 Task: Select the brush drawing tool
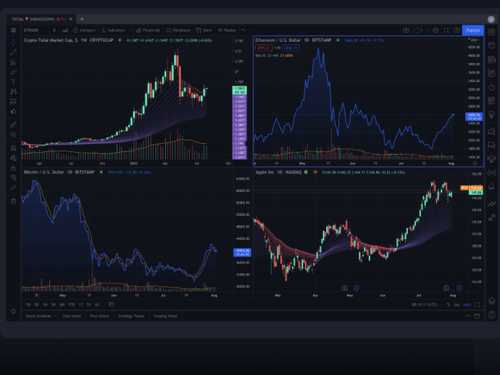coord(13,72)
